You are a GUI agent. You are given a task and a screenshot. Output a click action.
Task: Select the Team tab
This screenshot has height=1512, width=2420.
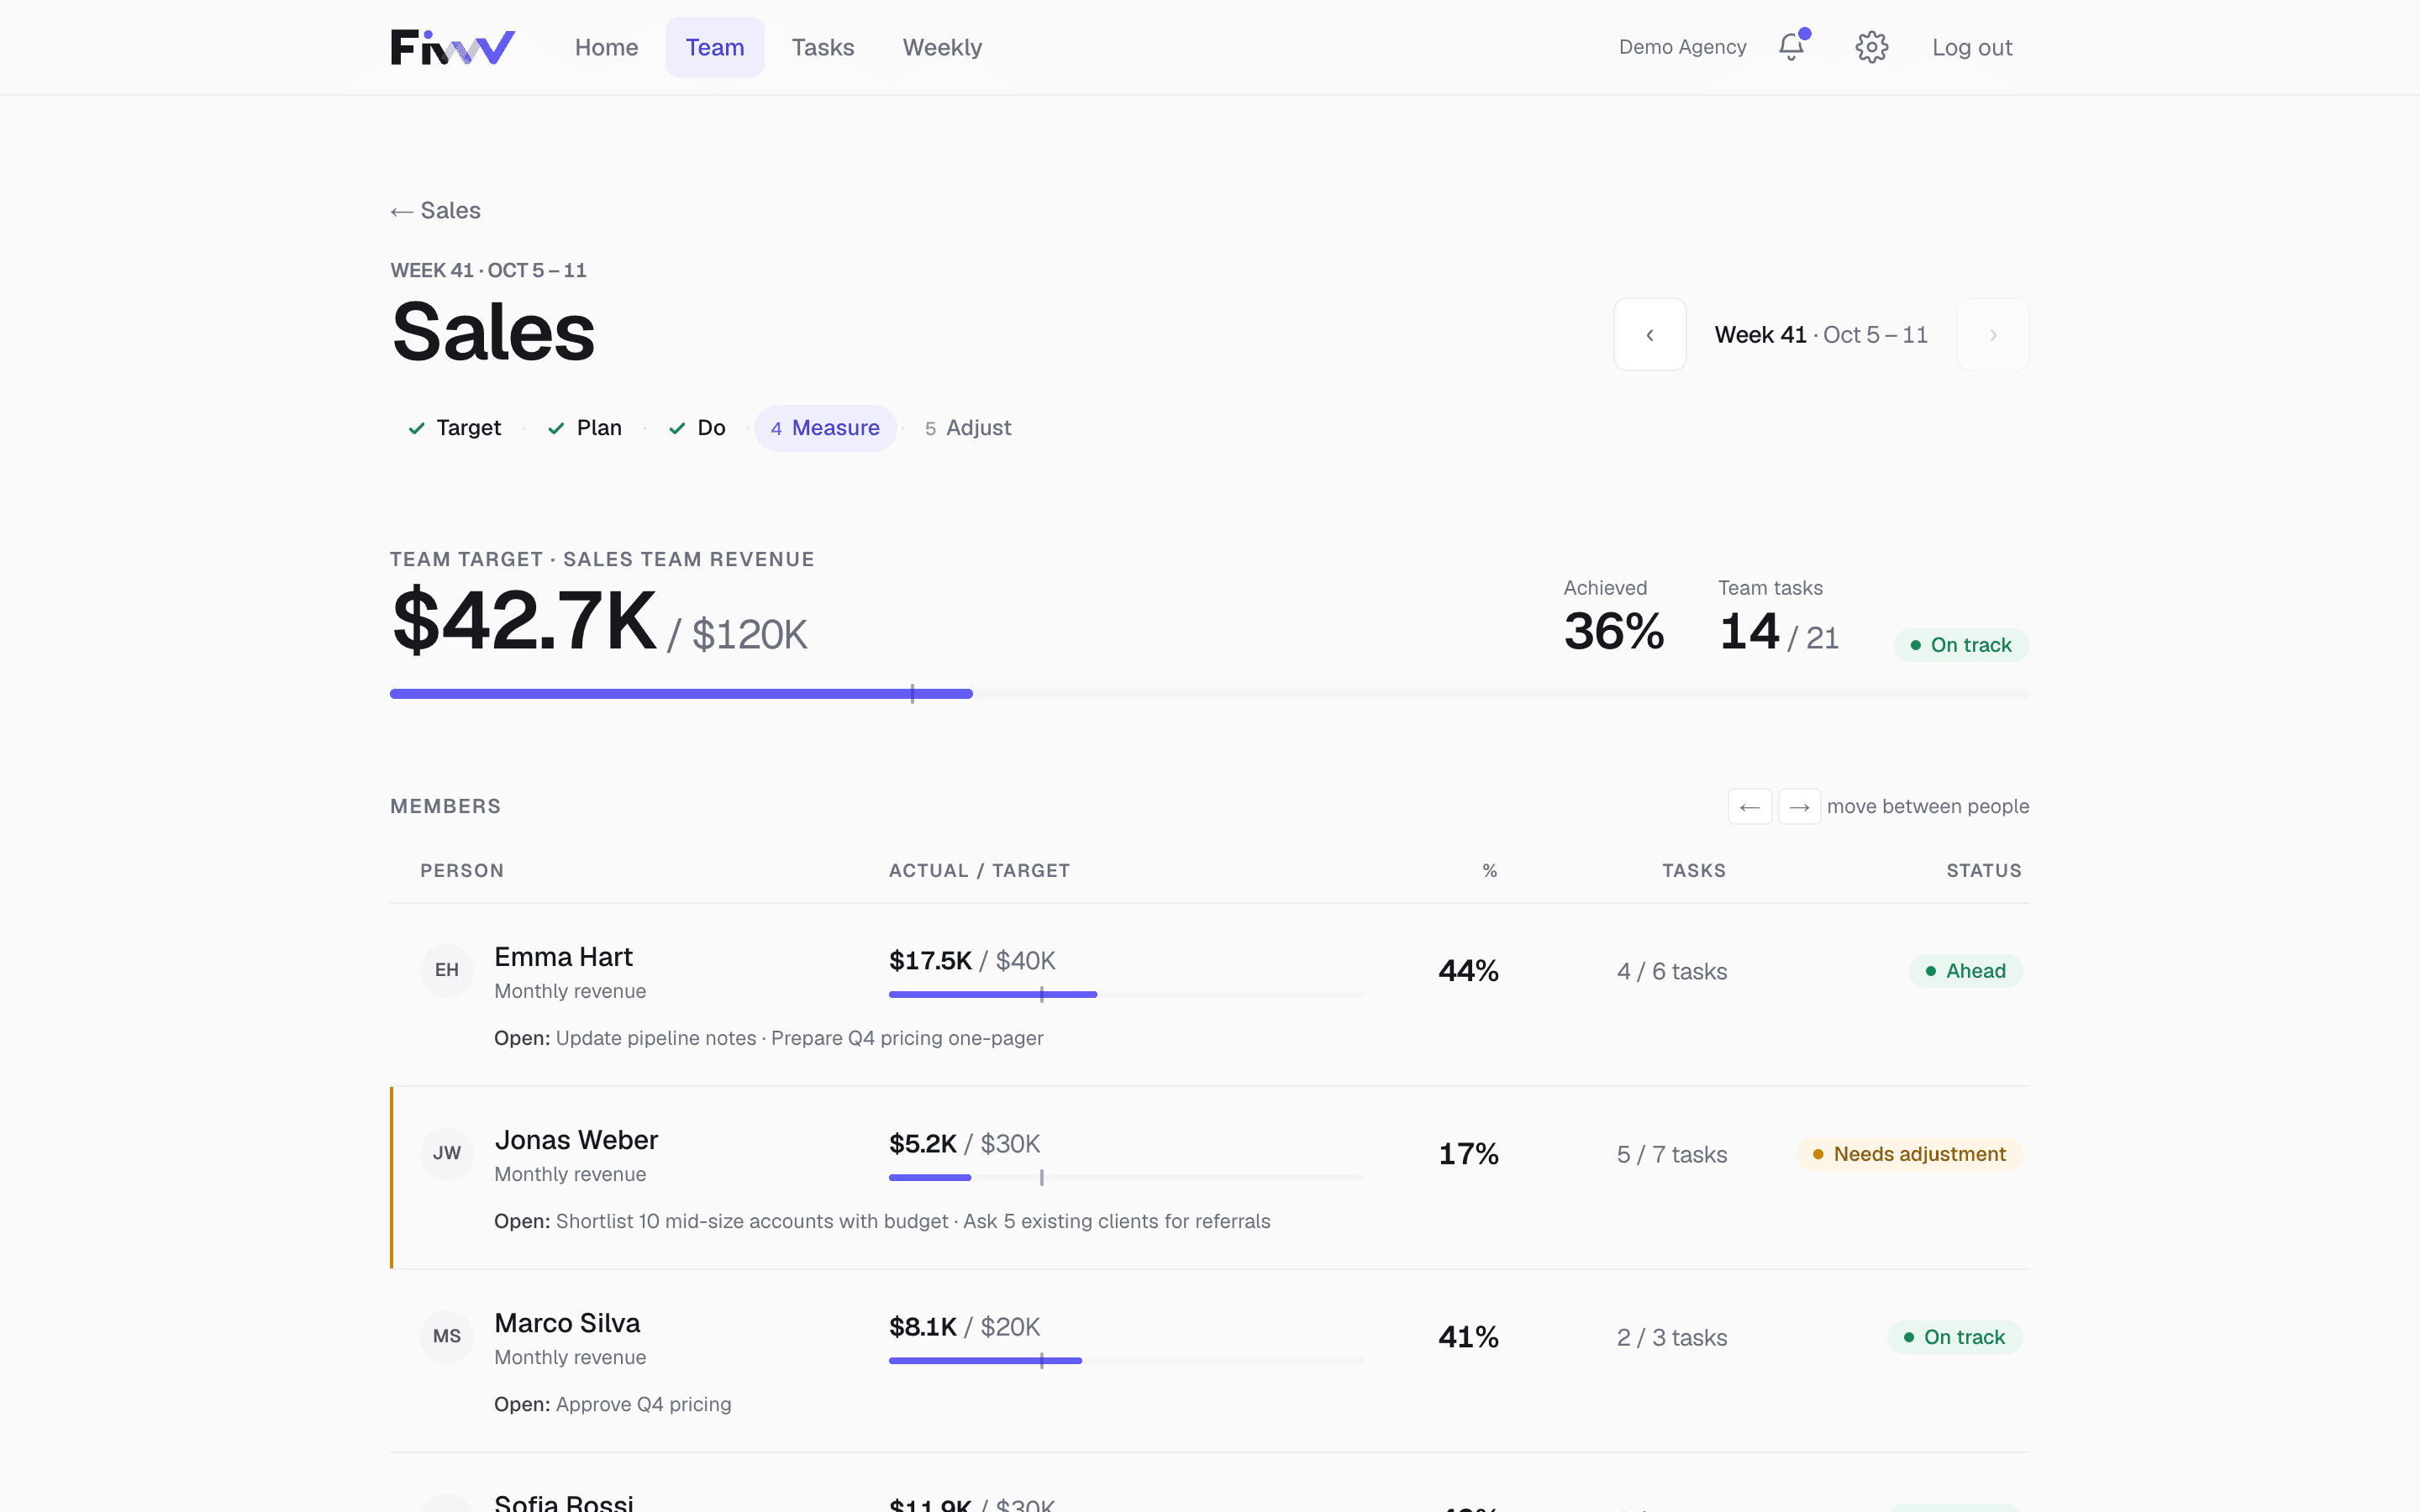click(x=715, y=47)
